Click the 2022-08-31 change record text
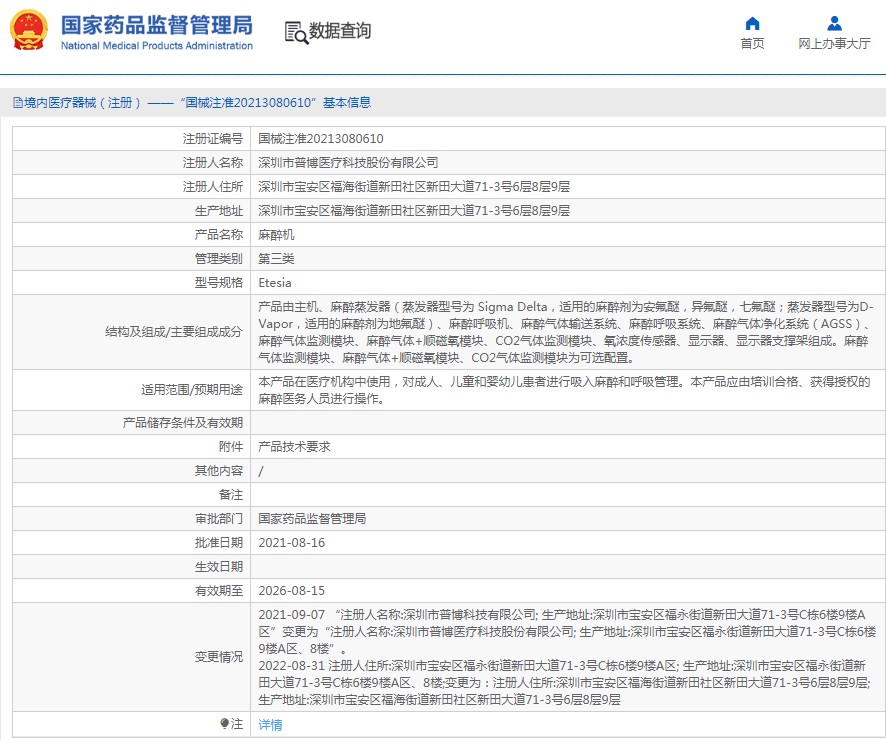Image resolution: width=886 pixels, height=740 pixels. click(x=564, y=682)
